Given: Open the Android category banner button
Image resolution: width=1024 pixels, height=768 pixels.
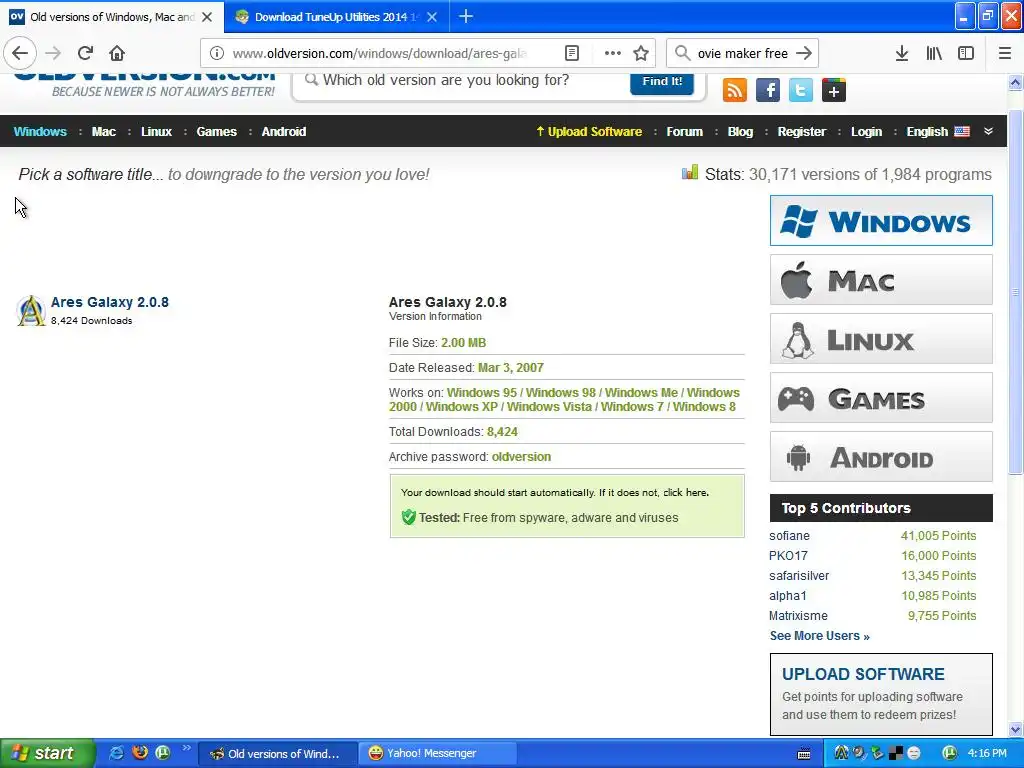Looking at the screenshot, I should pyautogui.click(x=881, y=456).
